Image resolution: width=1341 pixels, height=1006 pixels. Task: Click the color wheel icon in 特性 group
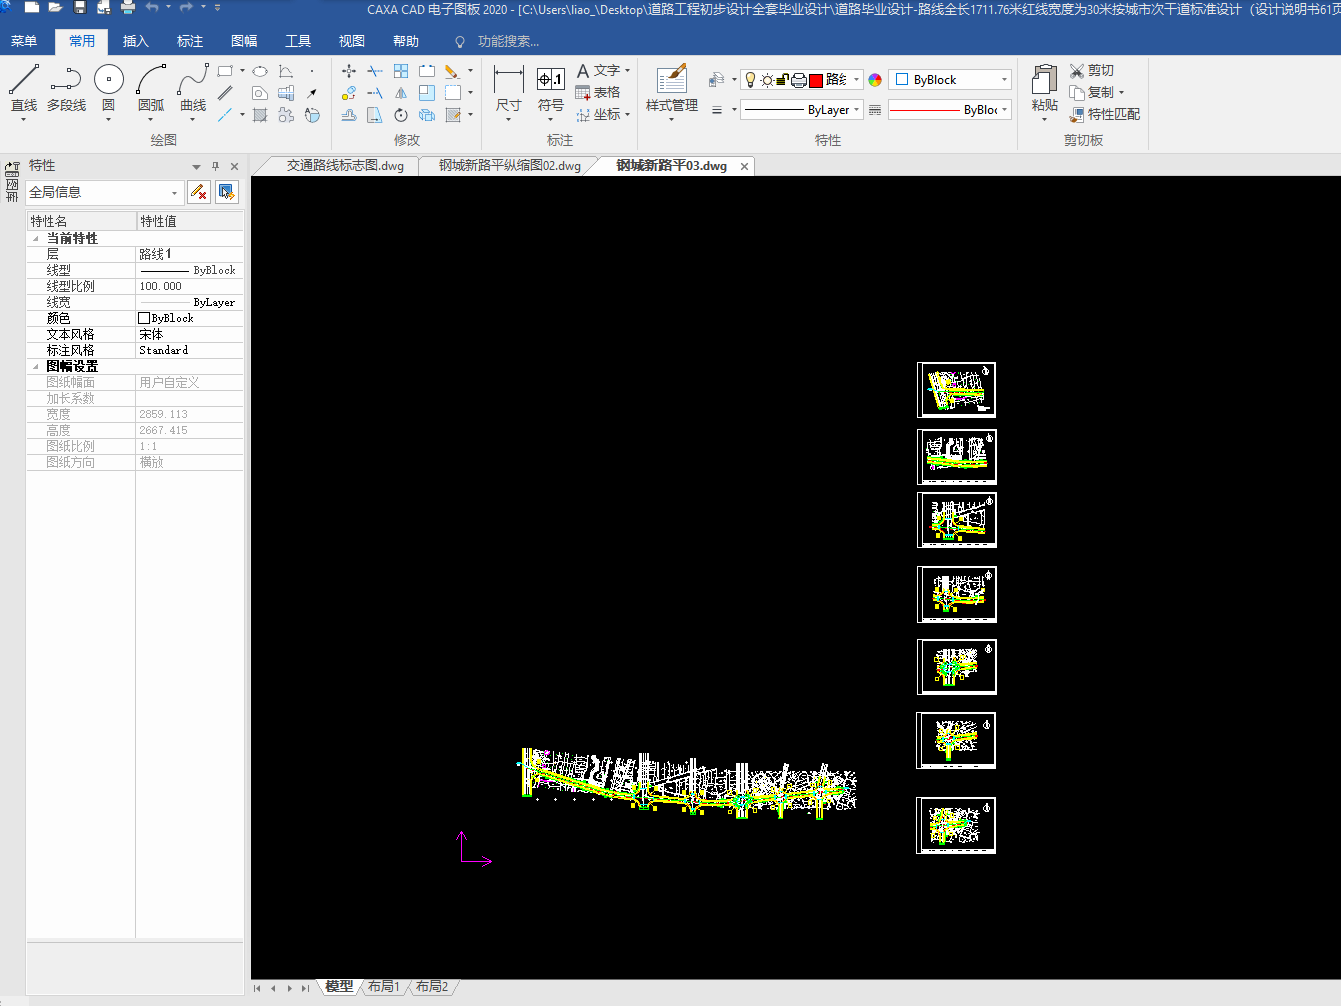tap(875, 80)
